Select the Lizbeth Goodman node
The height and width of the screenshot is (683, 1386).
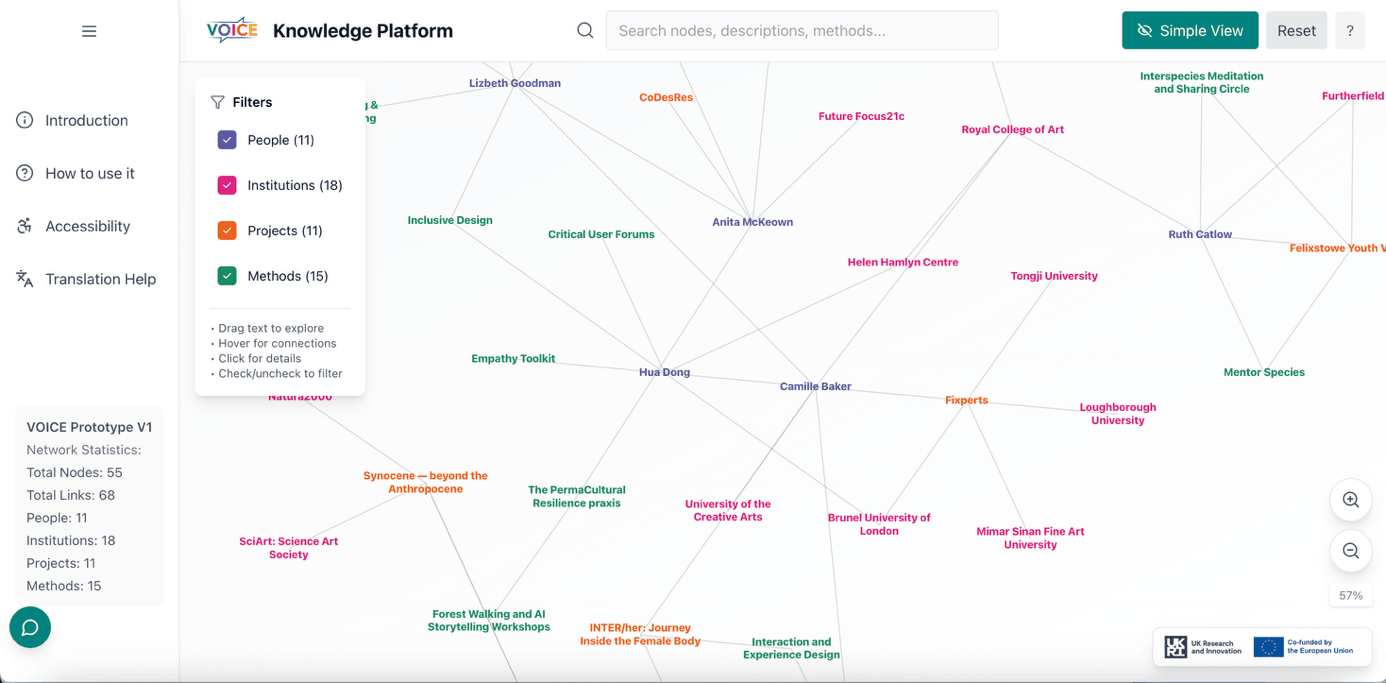pyautogui.click(x=514, y=83)
